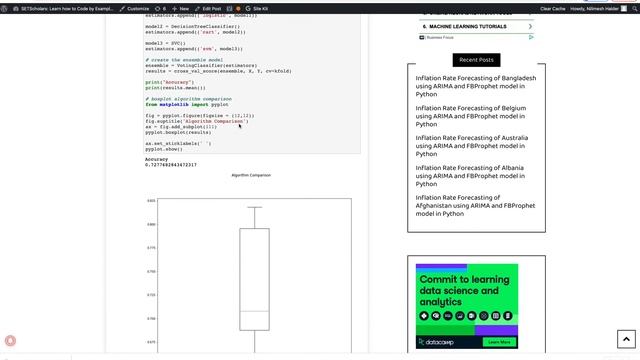Open Customize in the admin bar
This screenshot has height=360, width=640.
point(134,9)
